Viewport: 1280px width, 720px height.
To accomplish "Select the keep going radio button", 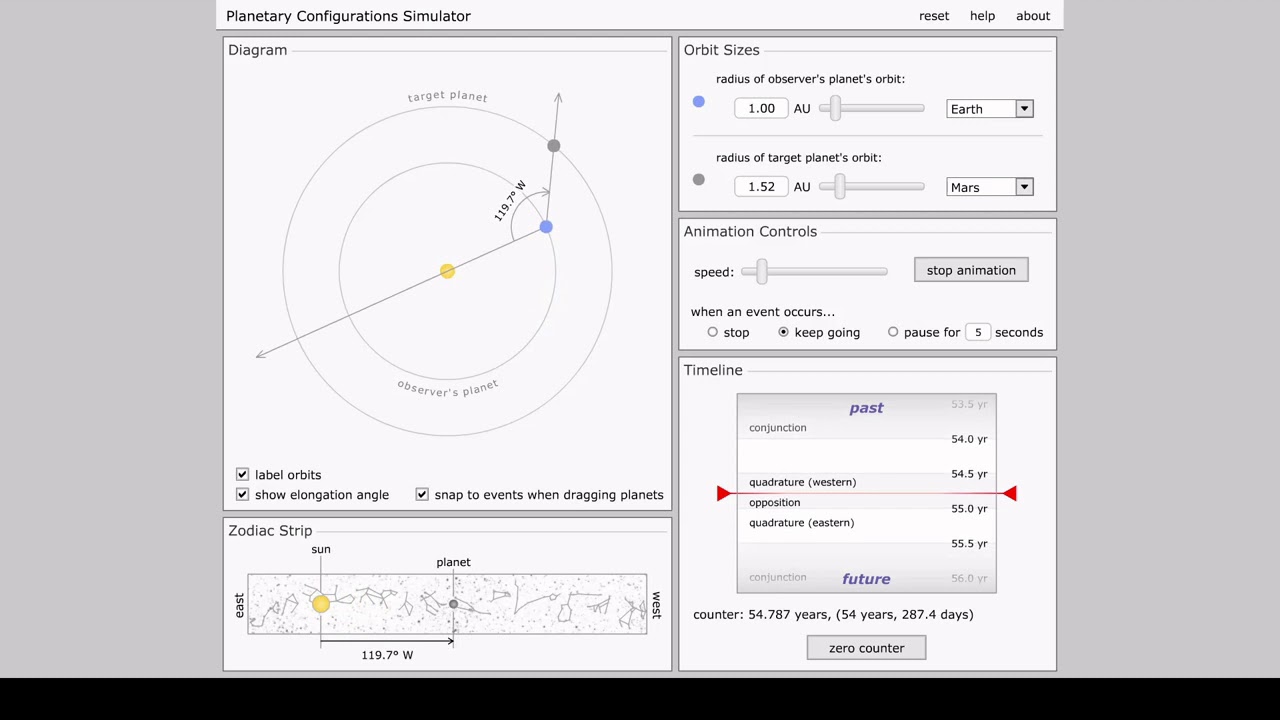I will click(x=783, y=332).
